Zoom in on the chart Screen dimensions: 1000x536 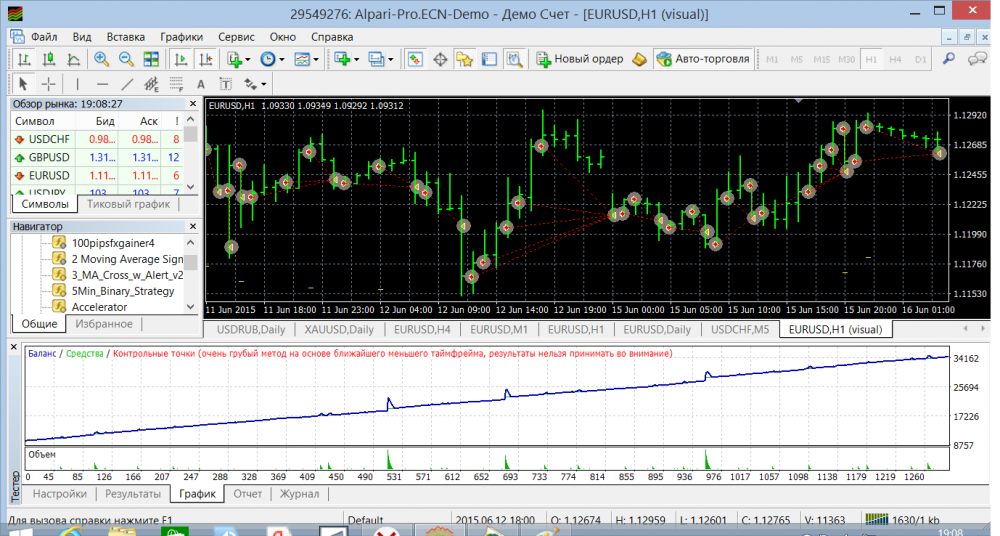101,59
